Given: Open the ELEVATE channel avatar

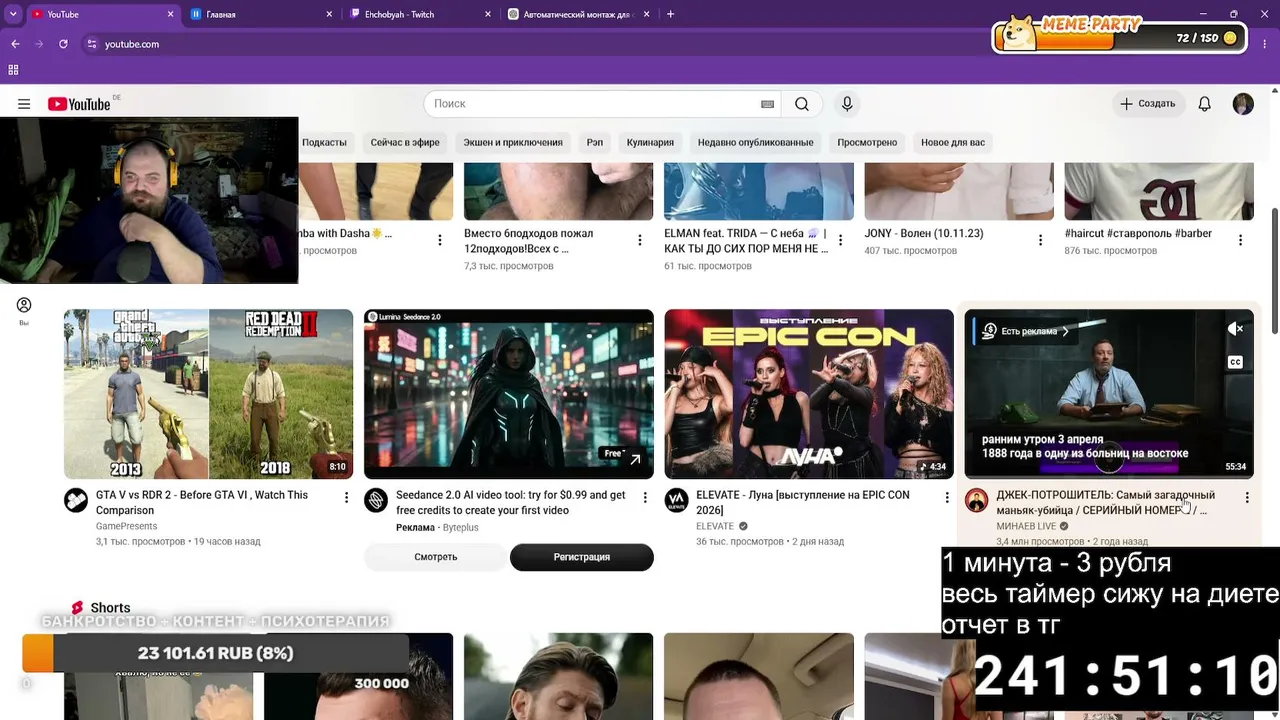Looking at the screenshot, I should [x=676, y=500].
